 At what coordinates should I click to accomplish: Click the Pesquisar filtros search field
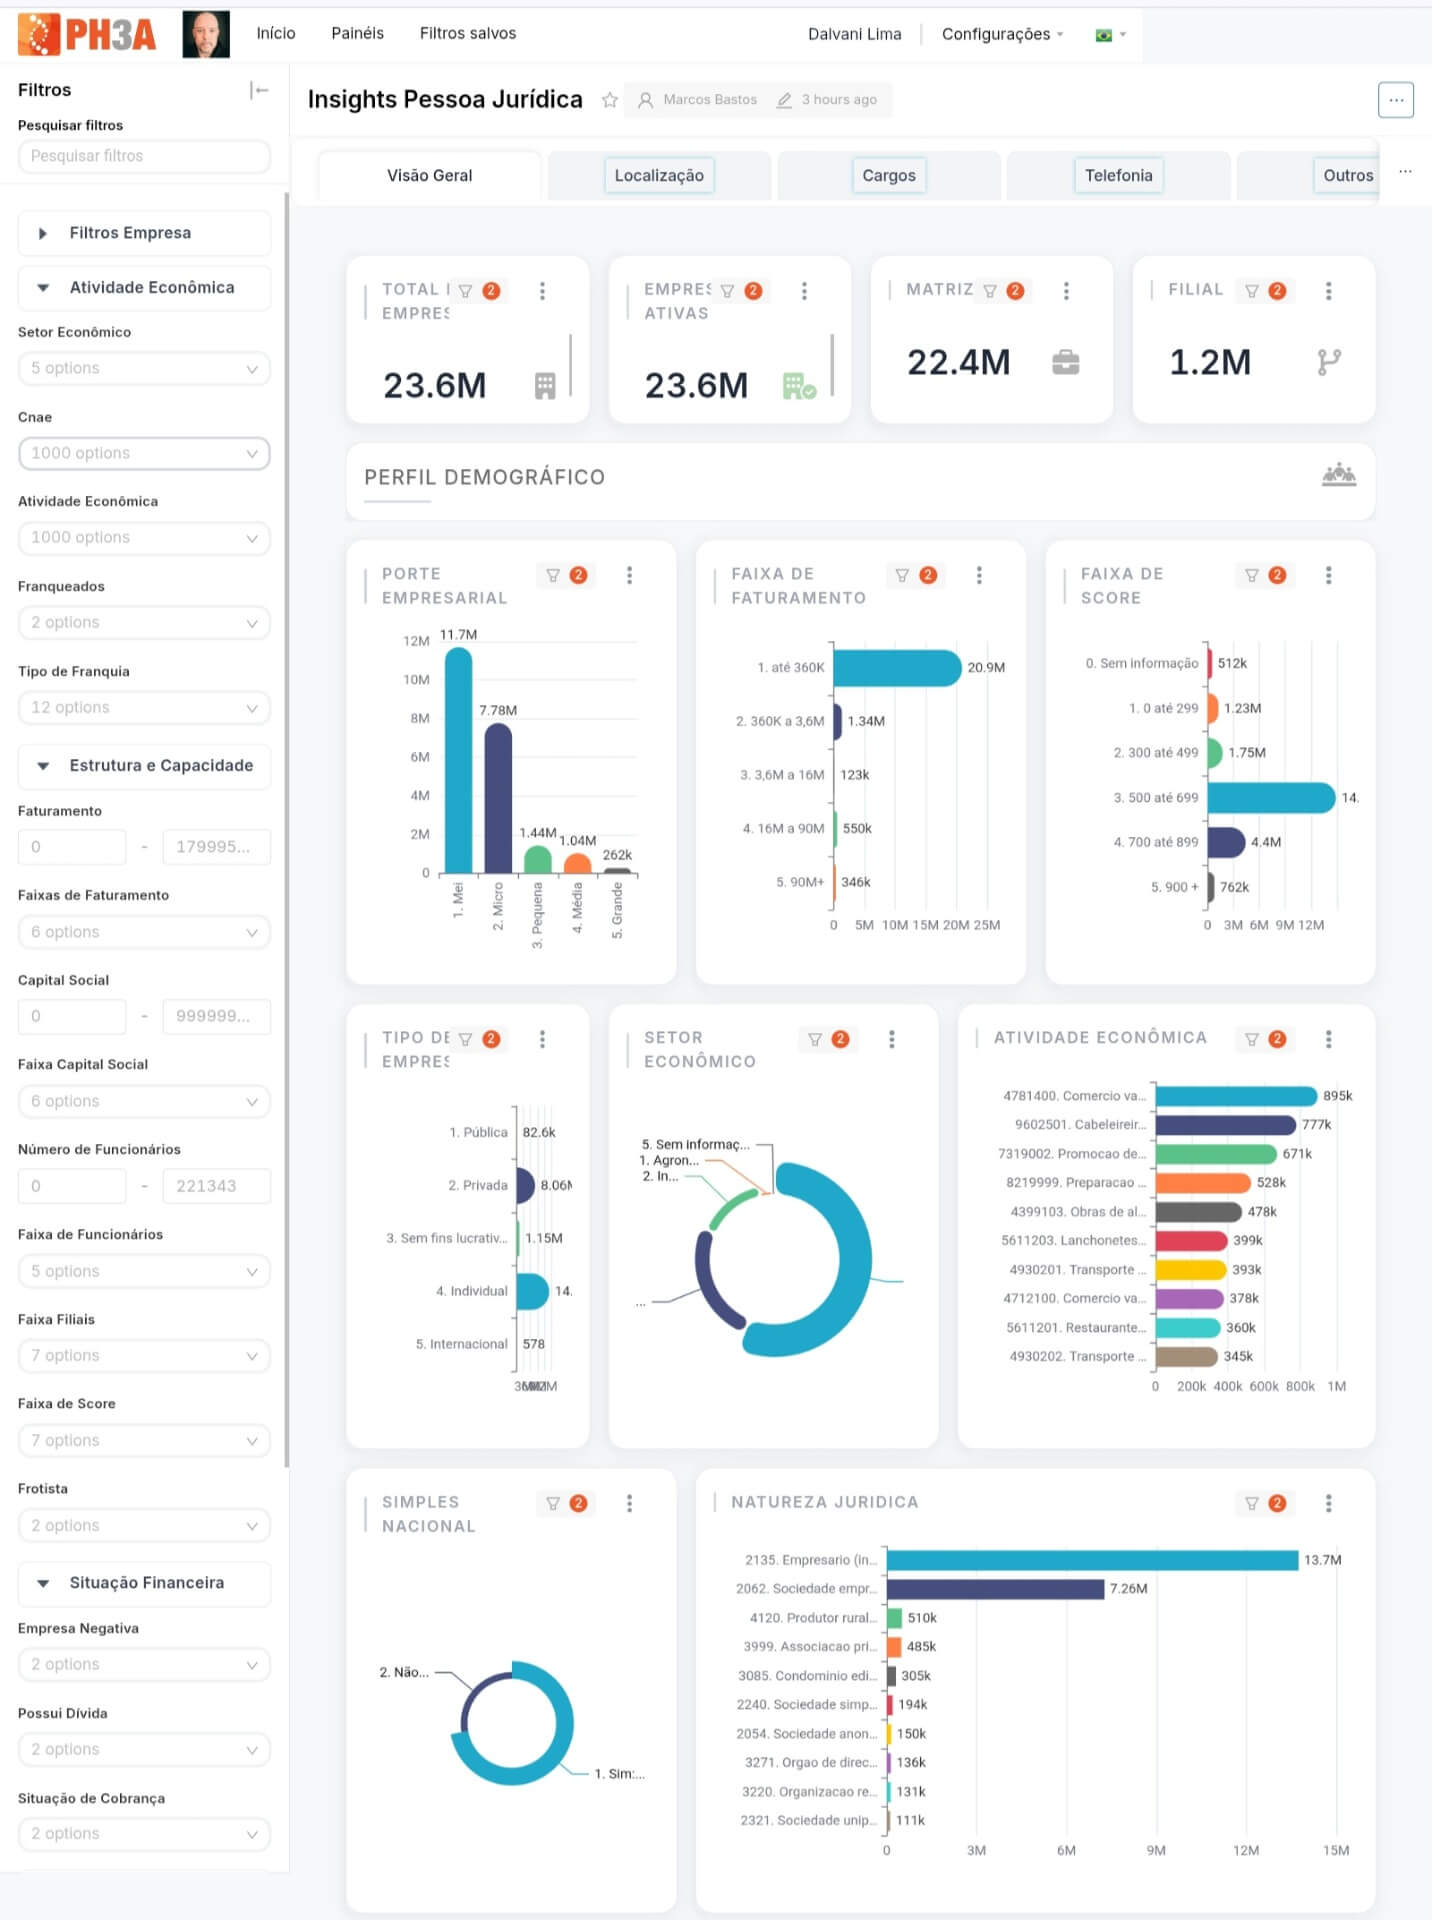point(144,156)
